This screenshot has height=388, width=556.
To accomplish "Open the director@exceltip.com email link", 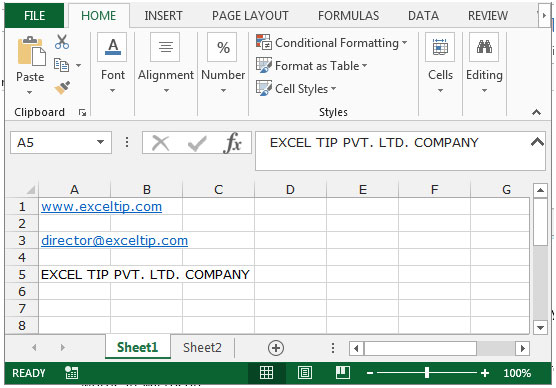I will [115, 241].
